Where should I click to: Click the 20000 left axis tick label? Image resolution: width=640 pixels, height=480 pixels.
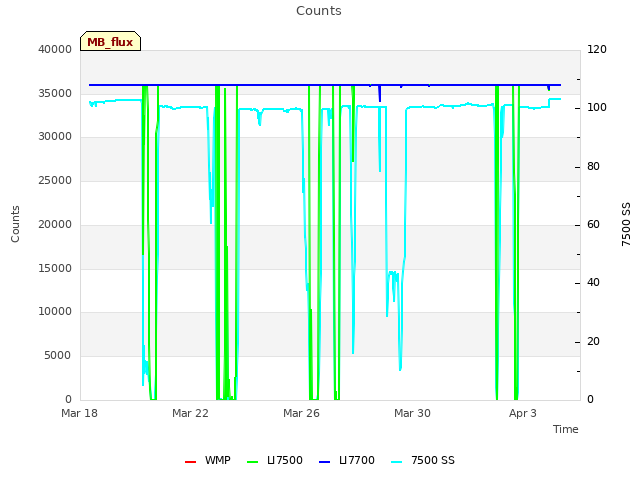pyautogui.click(x=55, y=224)
